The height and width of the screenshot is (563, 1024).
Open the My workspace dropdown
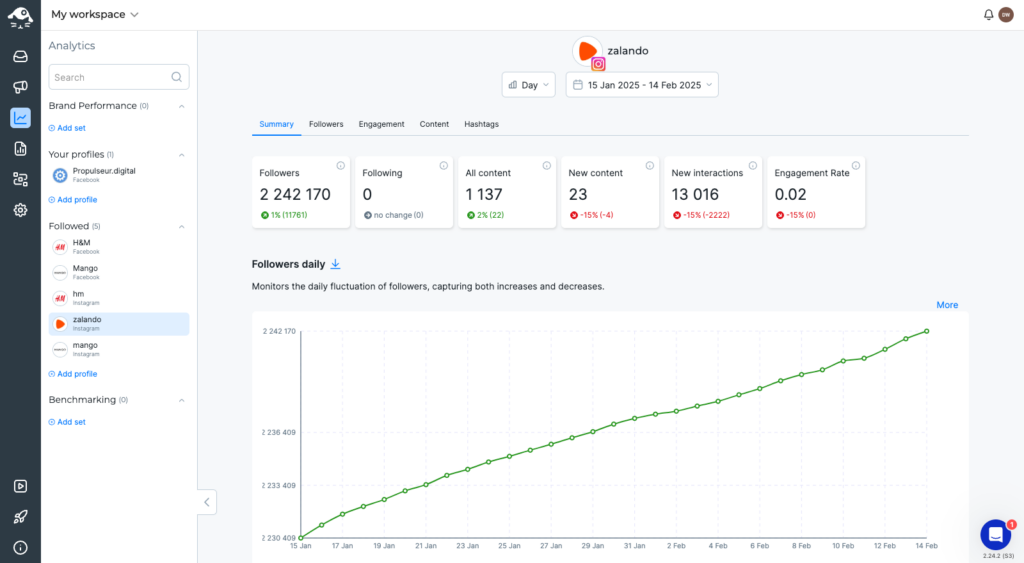(95, 14)
